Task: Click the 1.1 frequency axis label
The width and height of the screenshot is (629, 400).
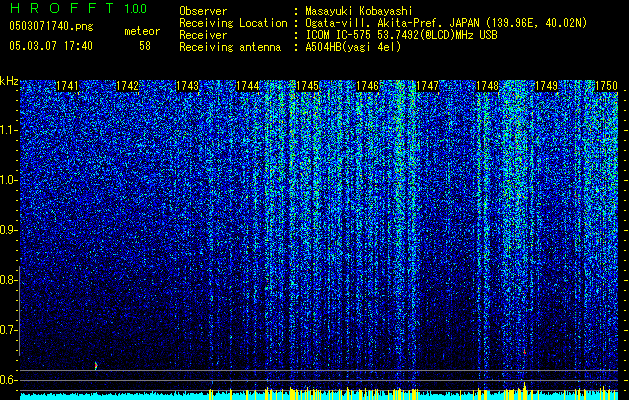Action: [x=8, y=130]
